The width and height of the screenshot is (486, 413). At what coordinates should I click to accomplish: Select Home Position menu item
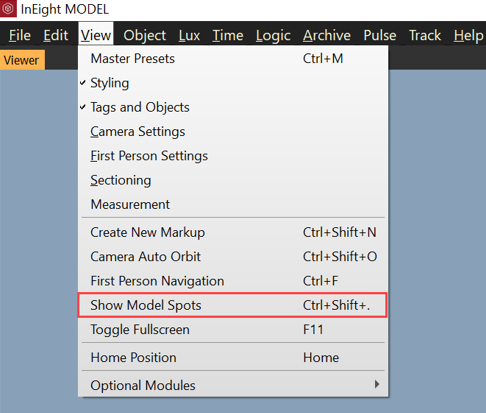pos(233,357)
